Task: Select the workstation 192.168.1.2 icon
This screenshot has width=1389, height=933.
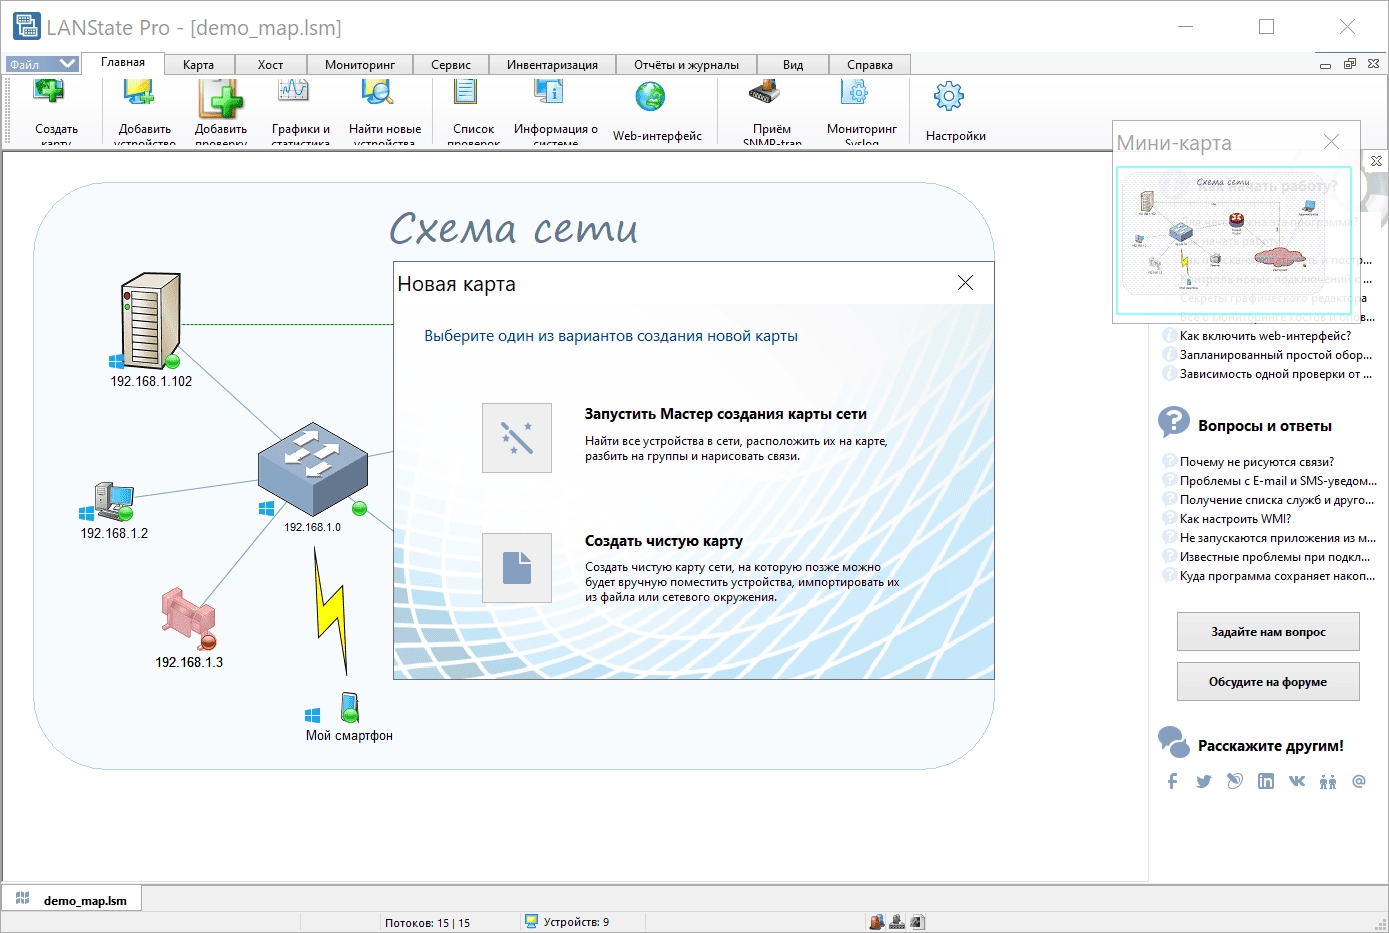Action: coord(113,502)
